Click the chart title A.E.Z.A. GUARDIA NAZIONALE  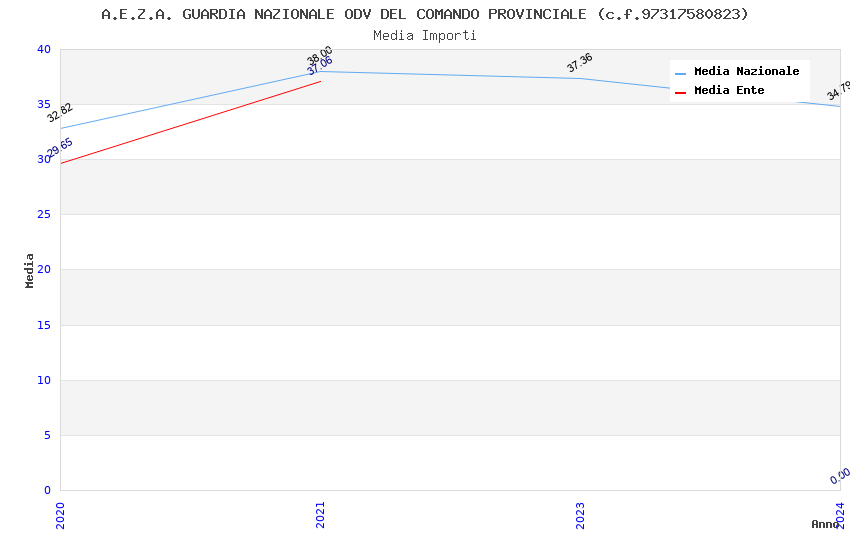tap(424, 14)
